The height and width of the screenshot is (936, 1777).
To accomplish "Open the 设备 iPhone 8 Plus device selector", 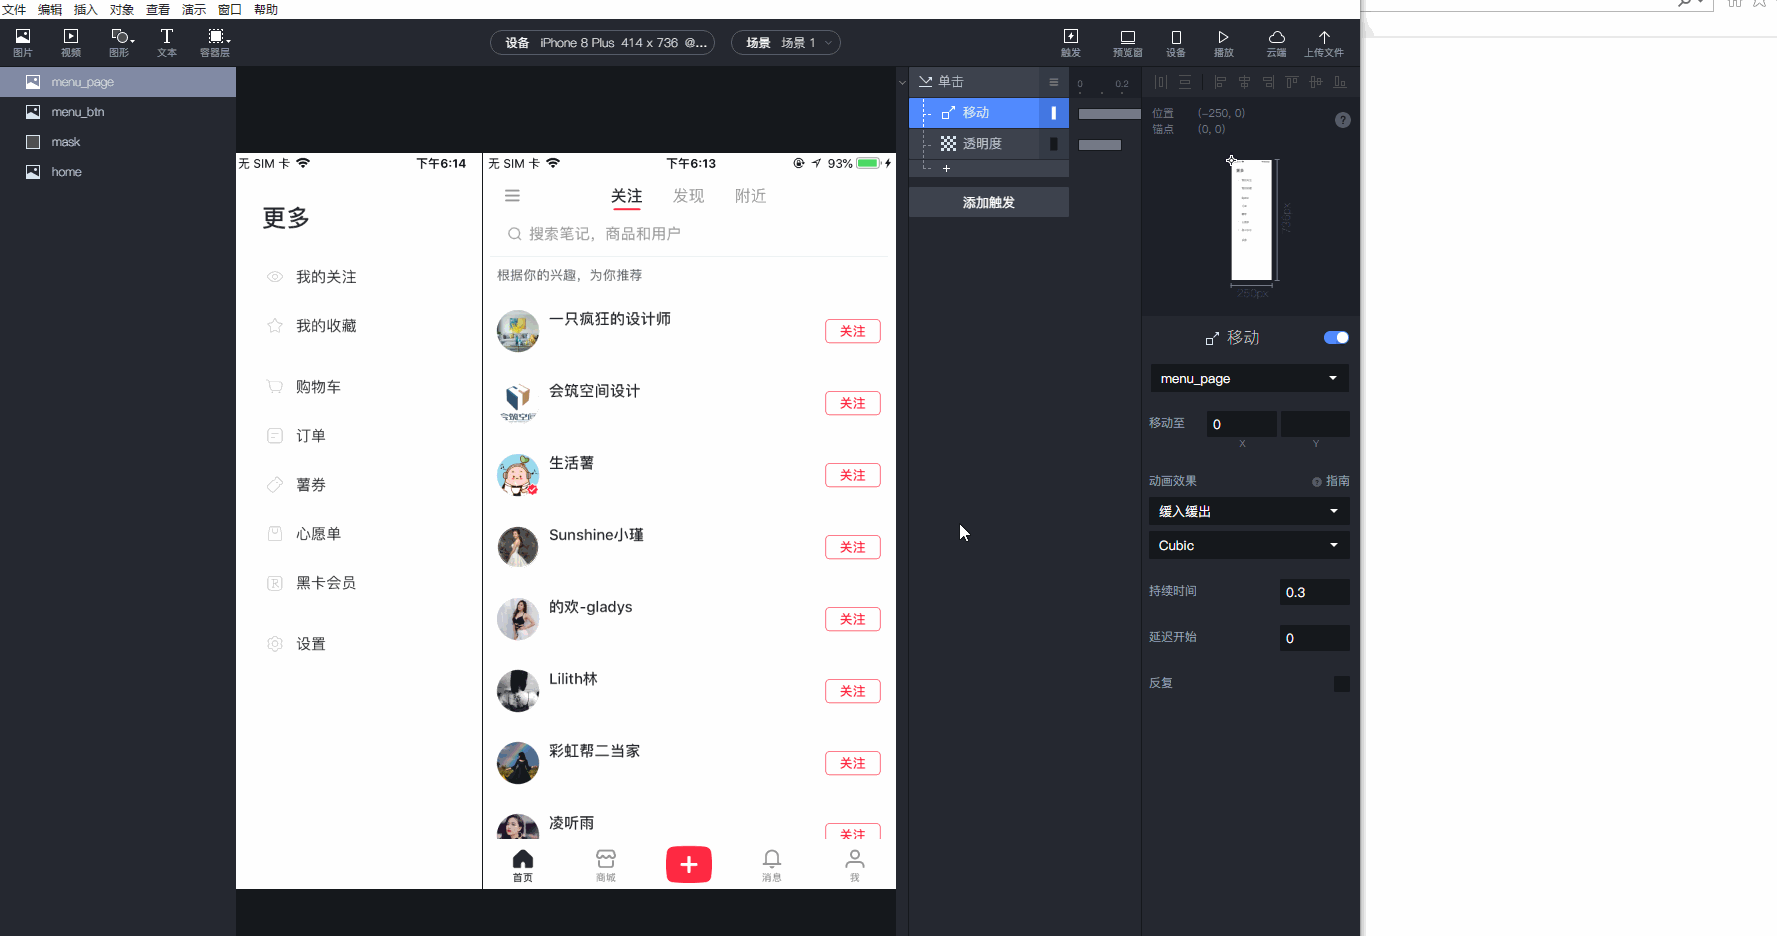I will tap(602, 43).
